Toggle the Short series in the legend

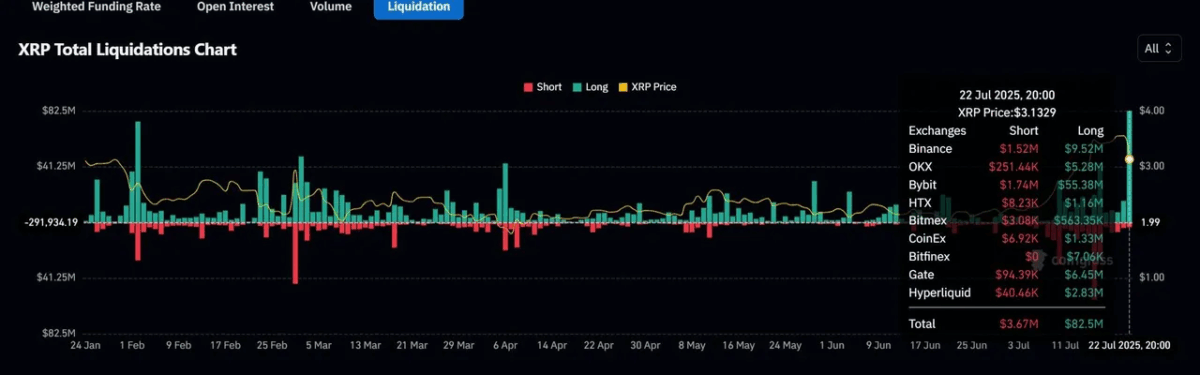coord(542,87)
